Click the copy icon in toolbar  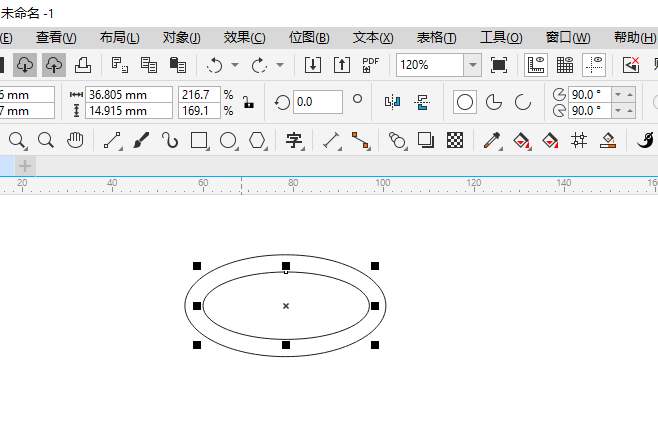(149, 65)
